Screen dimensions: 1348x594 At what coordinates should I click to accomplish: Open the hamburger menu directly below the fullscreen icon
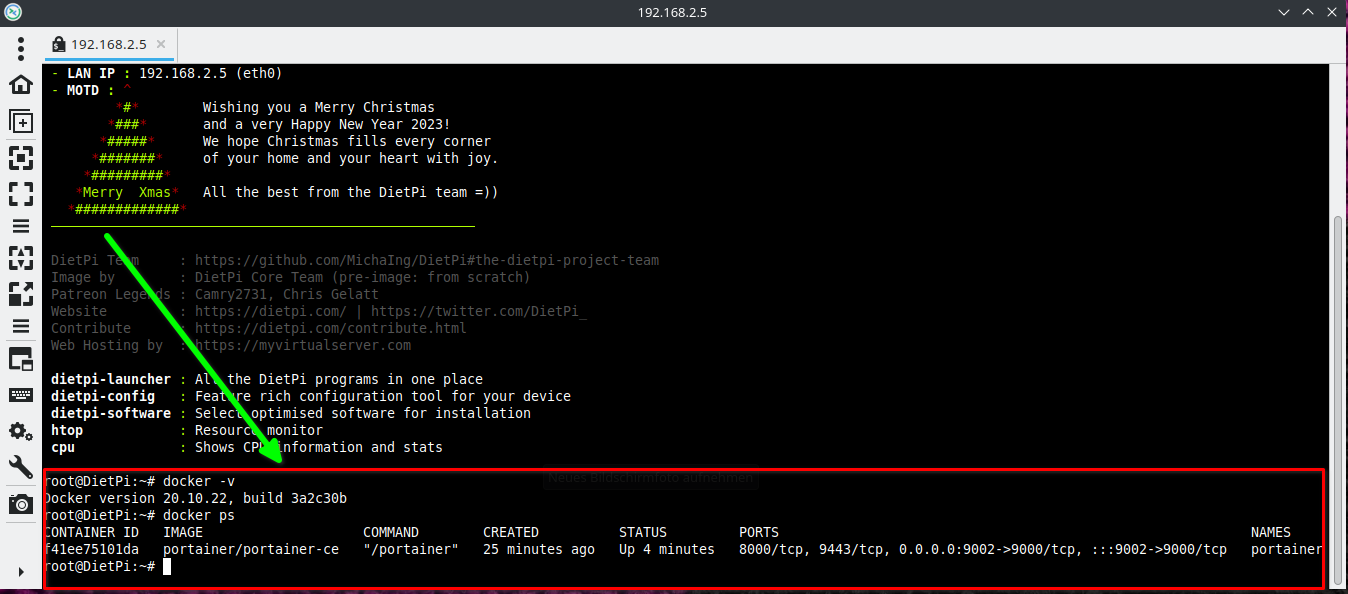point(21,226)
